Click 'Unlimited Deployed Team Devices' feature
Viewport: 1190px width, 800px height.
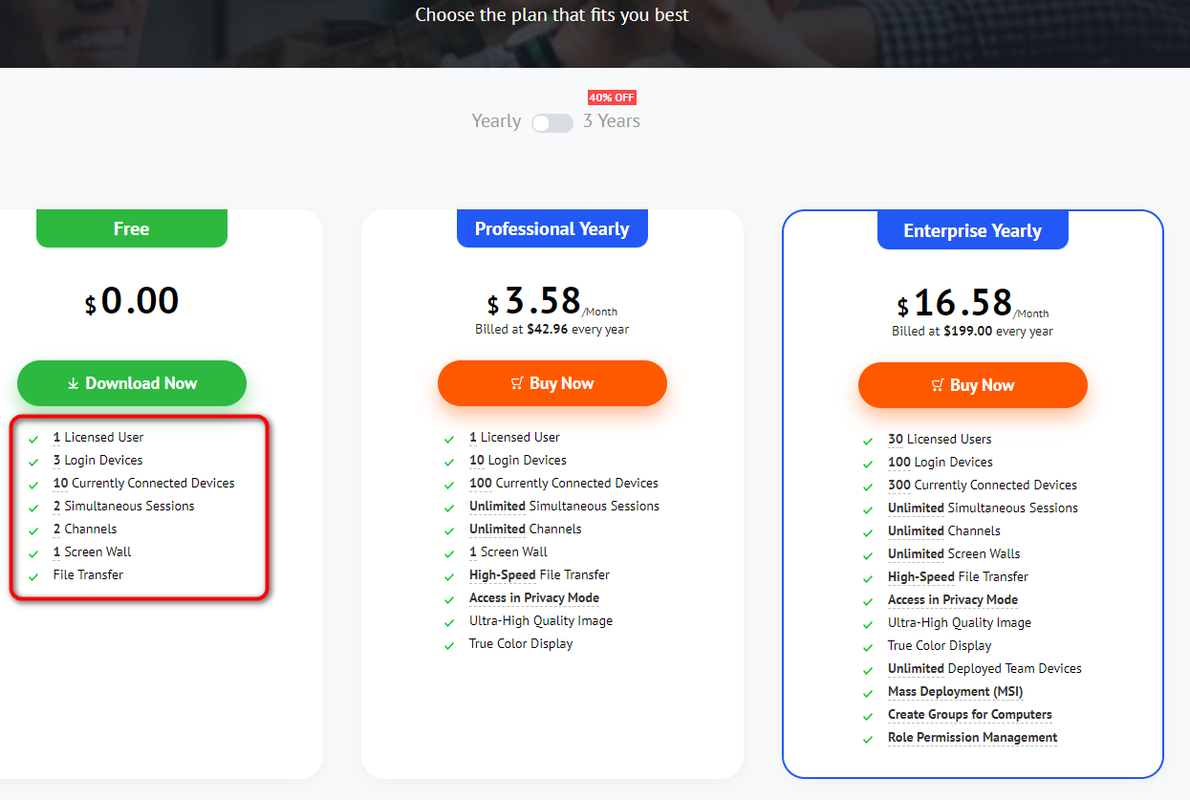984,668
